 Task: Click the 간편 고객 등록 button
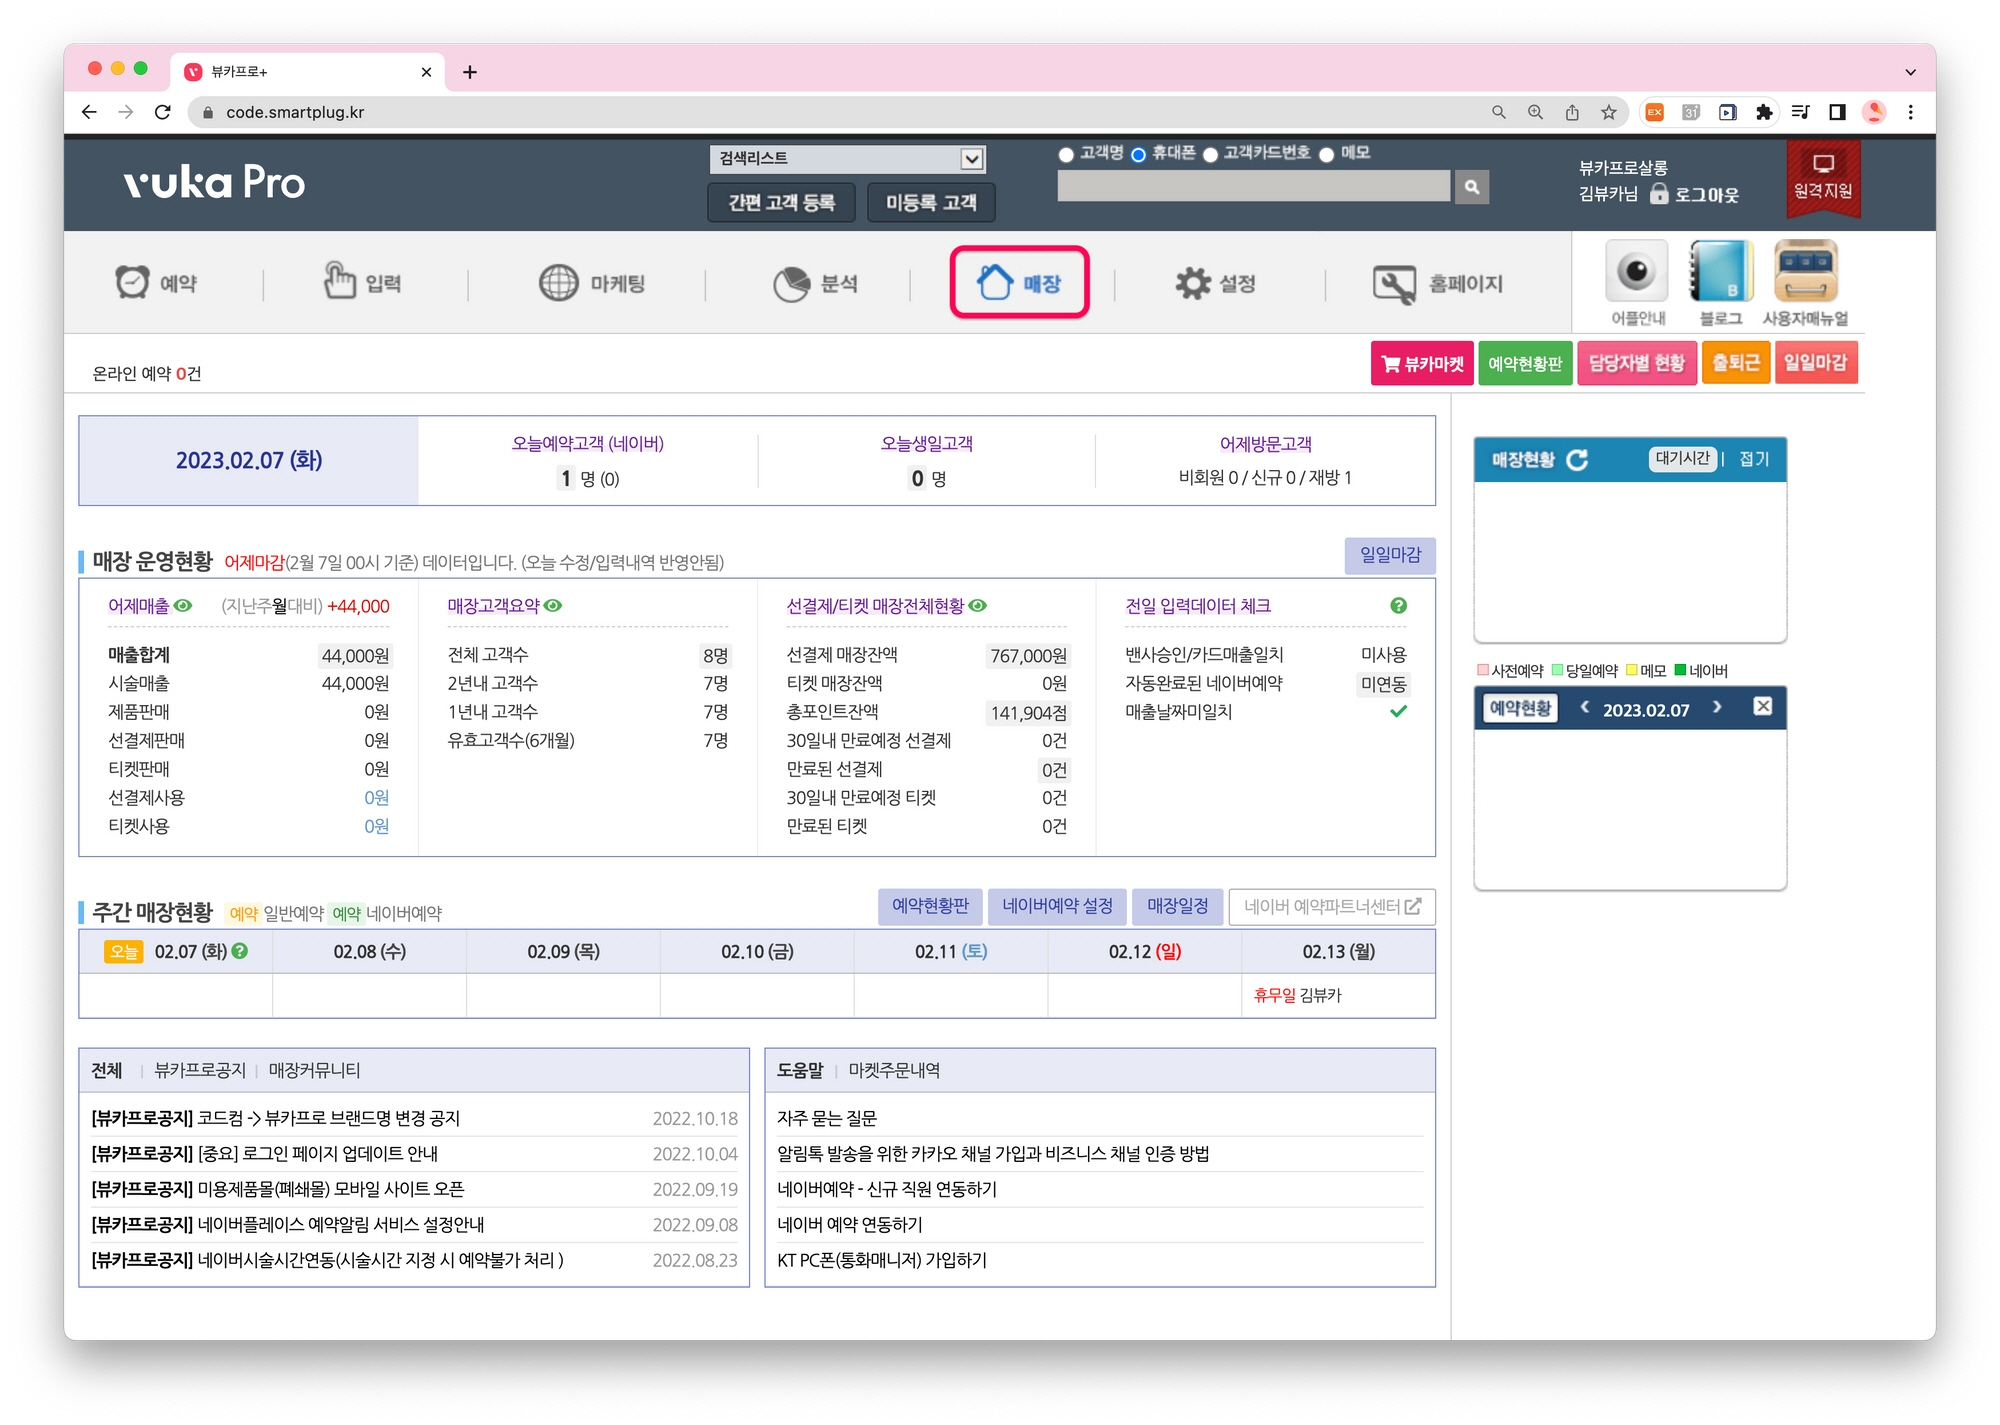point(781,203)
